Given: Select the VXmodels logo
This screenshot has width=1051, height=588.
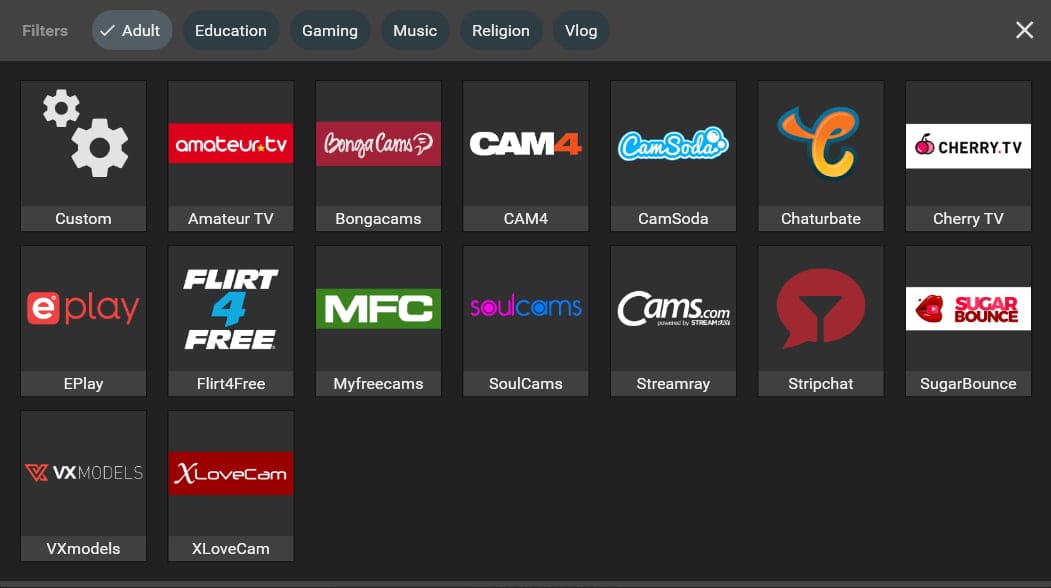Looking at the screenshot, I should pos(83,473).
